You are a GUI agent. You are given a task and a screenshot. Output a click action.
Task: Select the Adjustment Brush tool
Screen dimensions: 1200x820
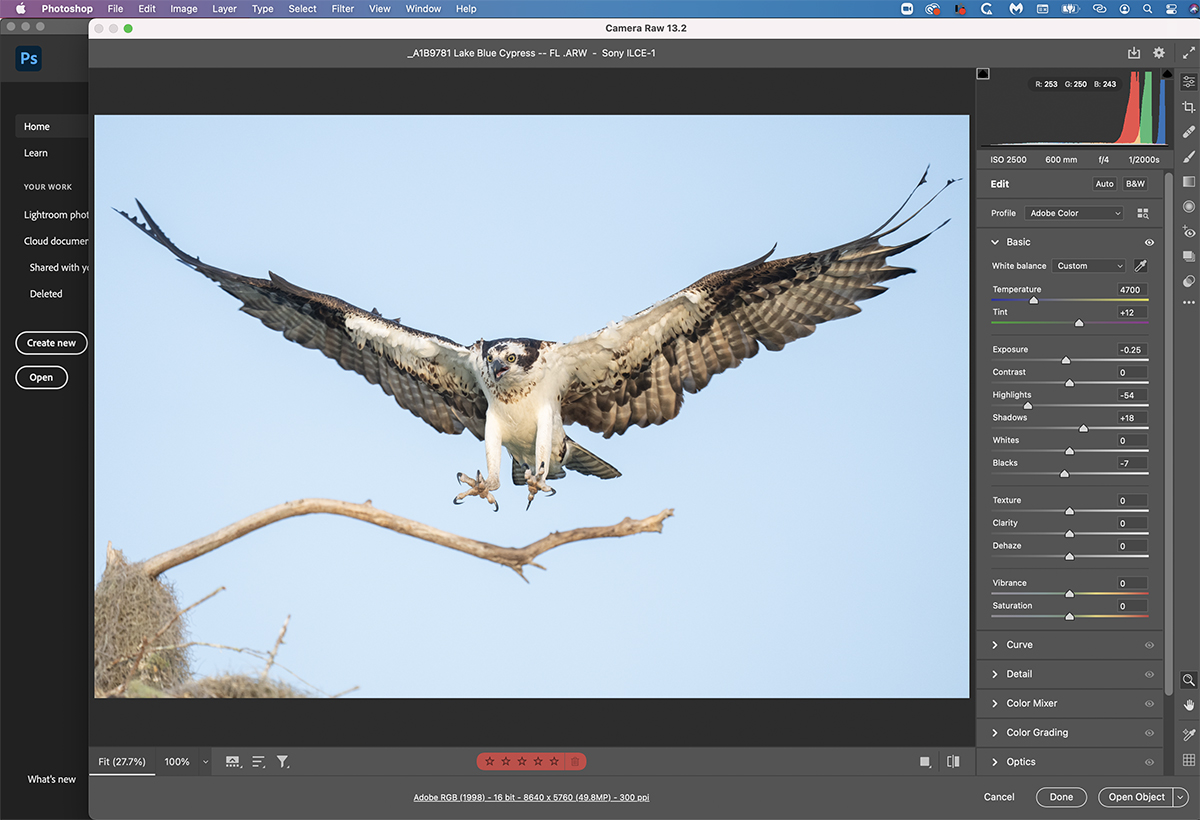click(x=1188, y=157)
